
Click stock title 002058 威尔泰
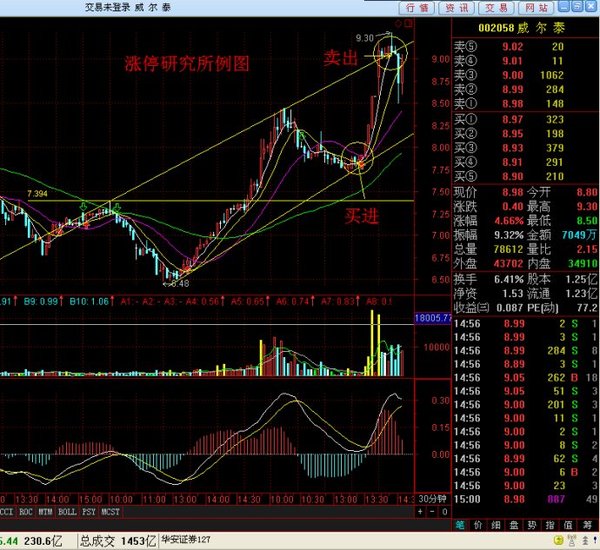click(x=521, y=28)
